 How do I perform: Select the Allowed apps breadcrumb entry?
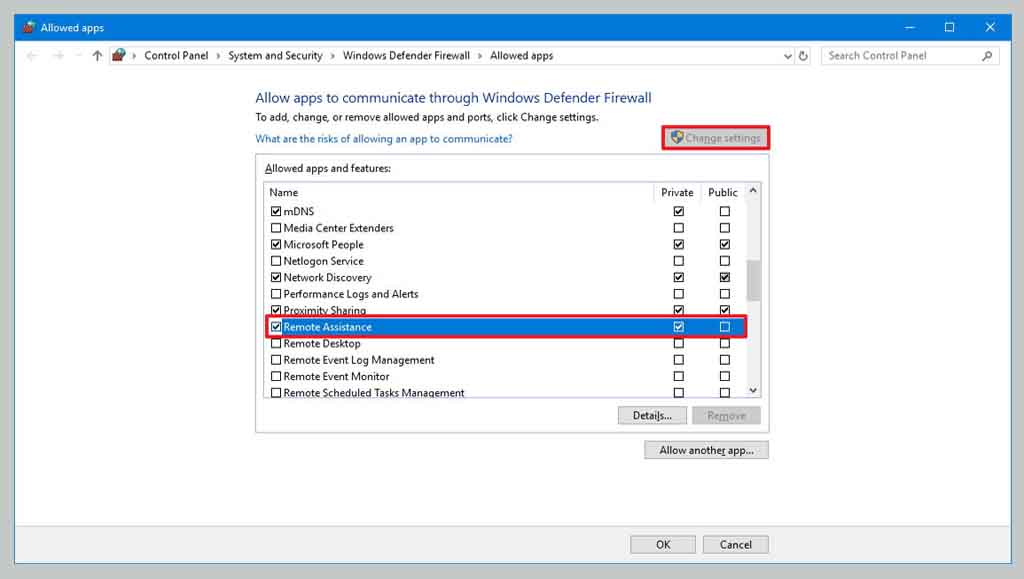pos(520,55)
